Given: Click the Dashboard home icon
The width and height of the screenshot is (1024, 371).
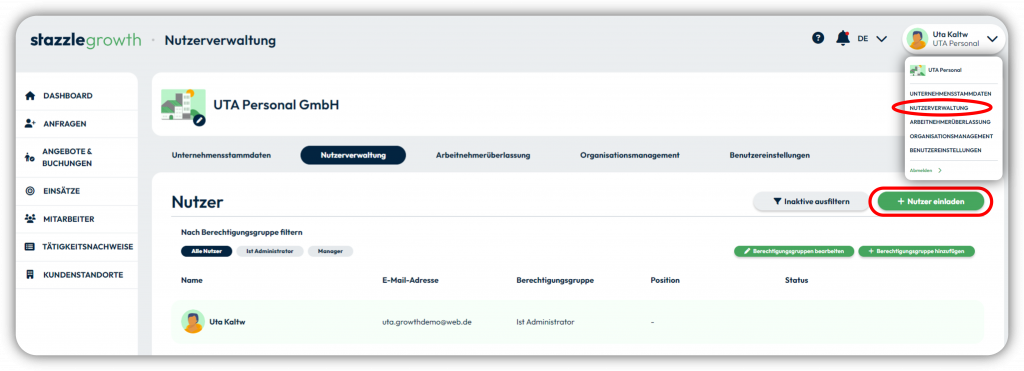Looking at the screenshot, I should (29, 96).
